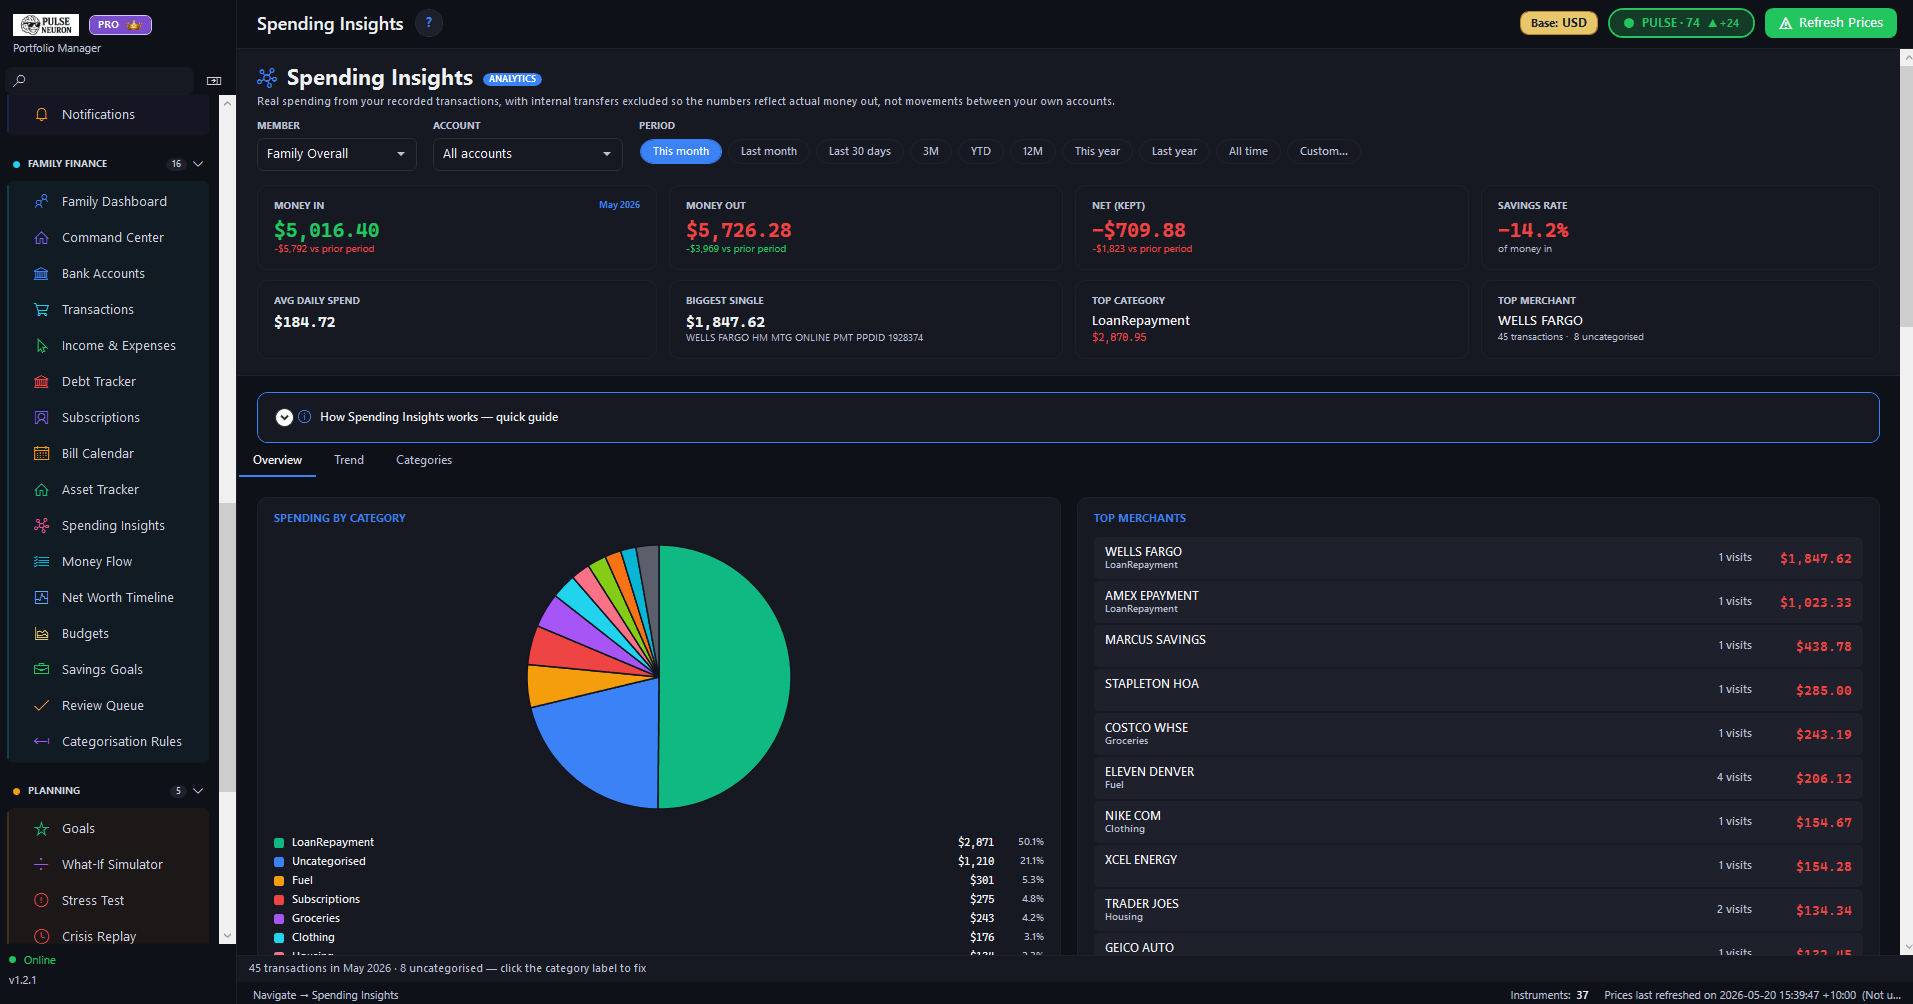
Task: Click the quick guide info icon
Action: (x=304, y=417)
